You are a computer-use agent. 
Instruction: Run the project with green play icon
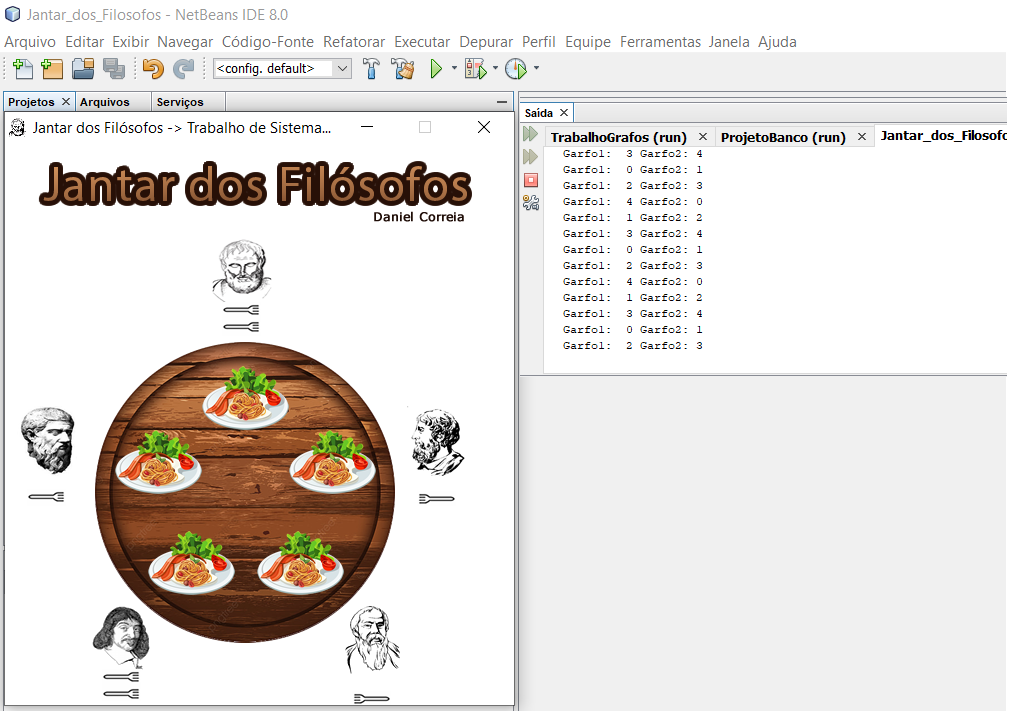pos(436,68)
